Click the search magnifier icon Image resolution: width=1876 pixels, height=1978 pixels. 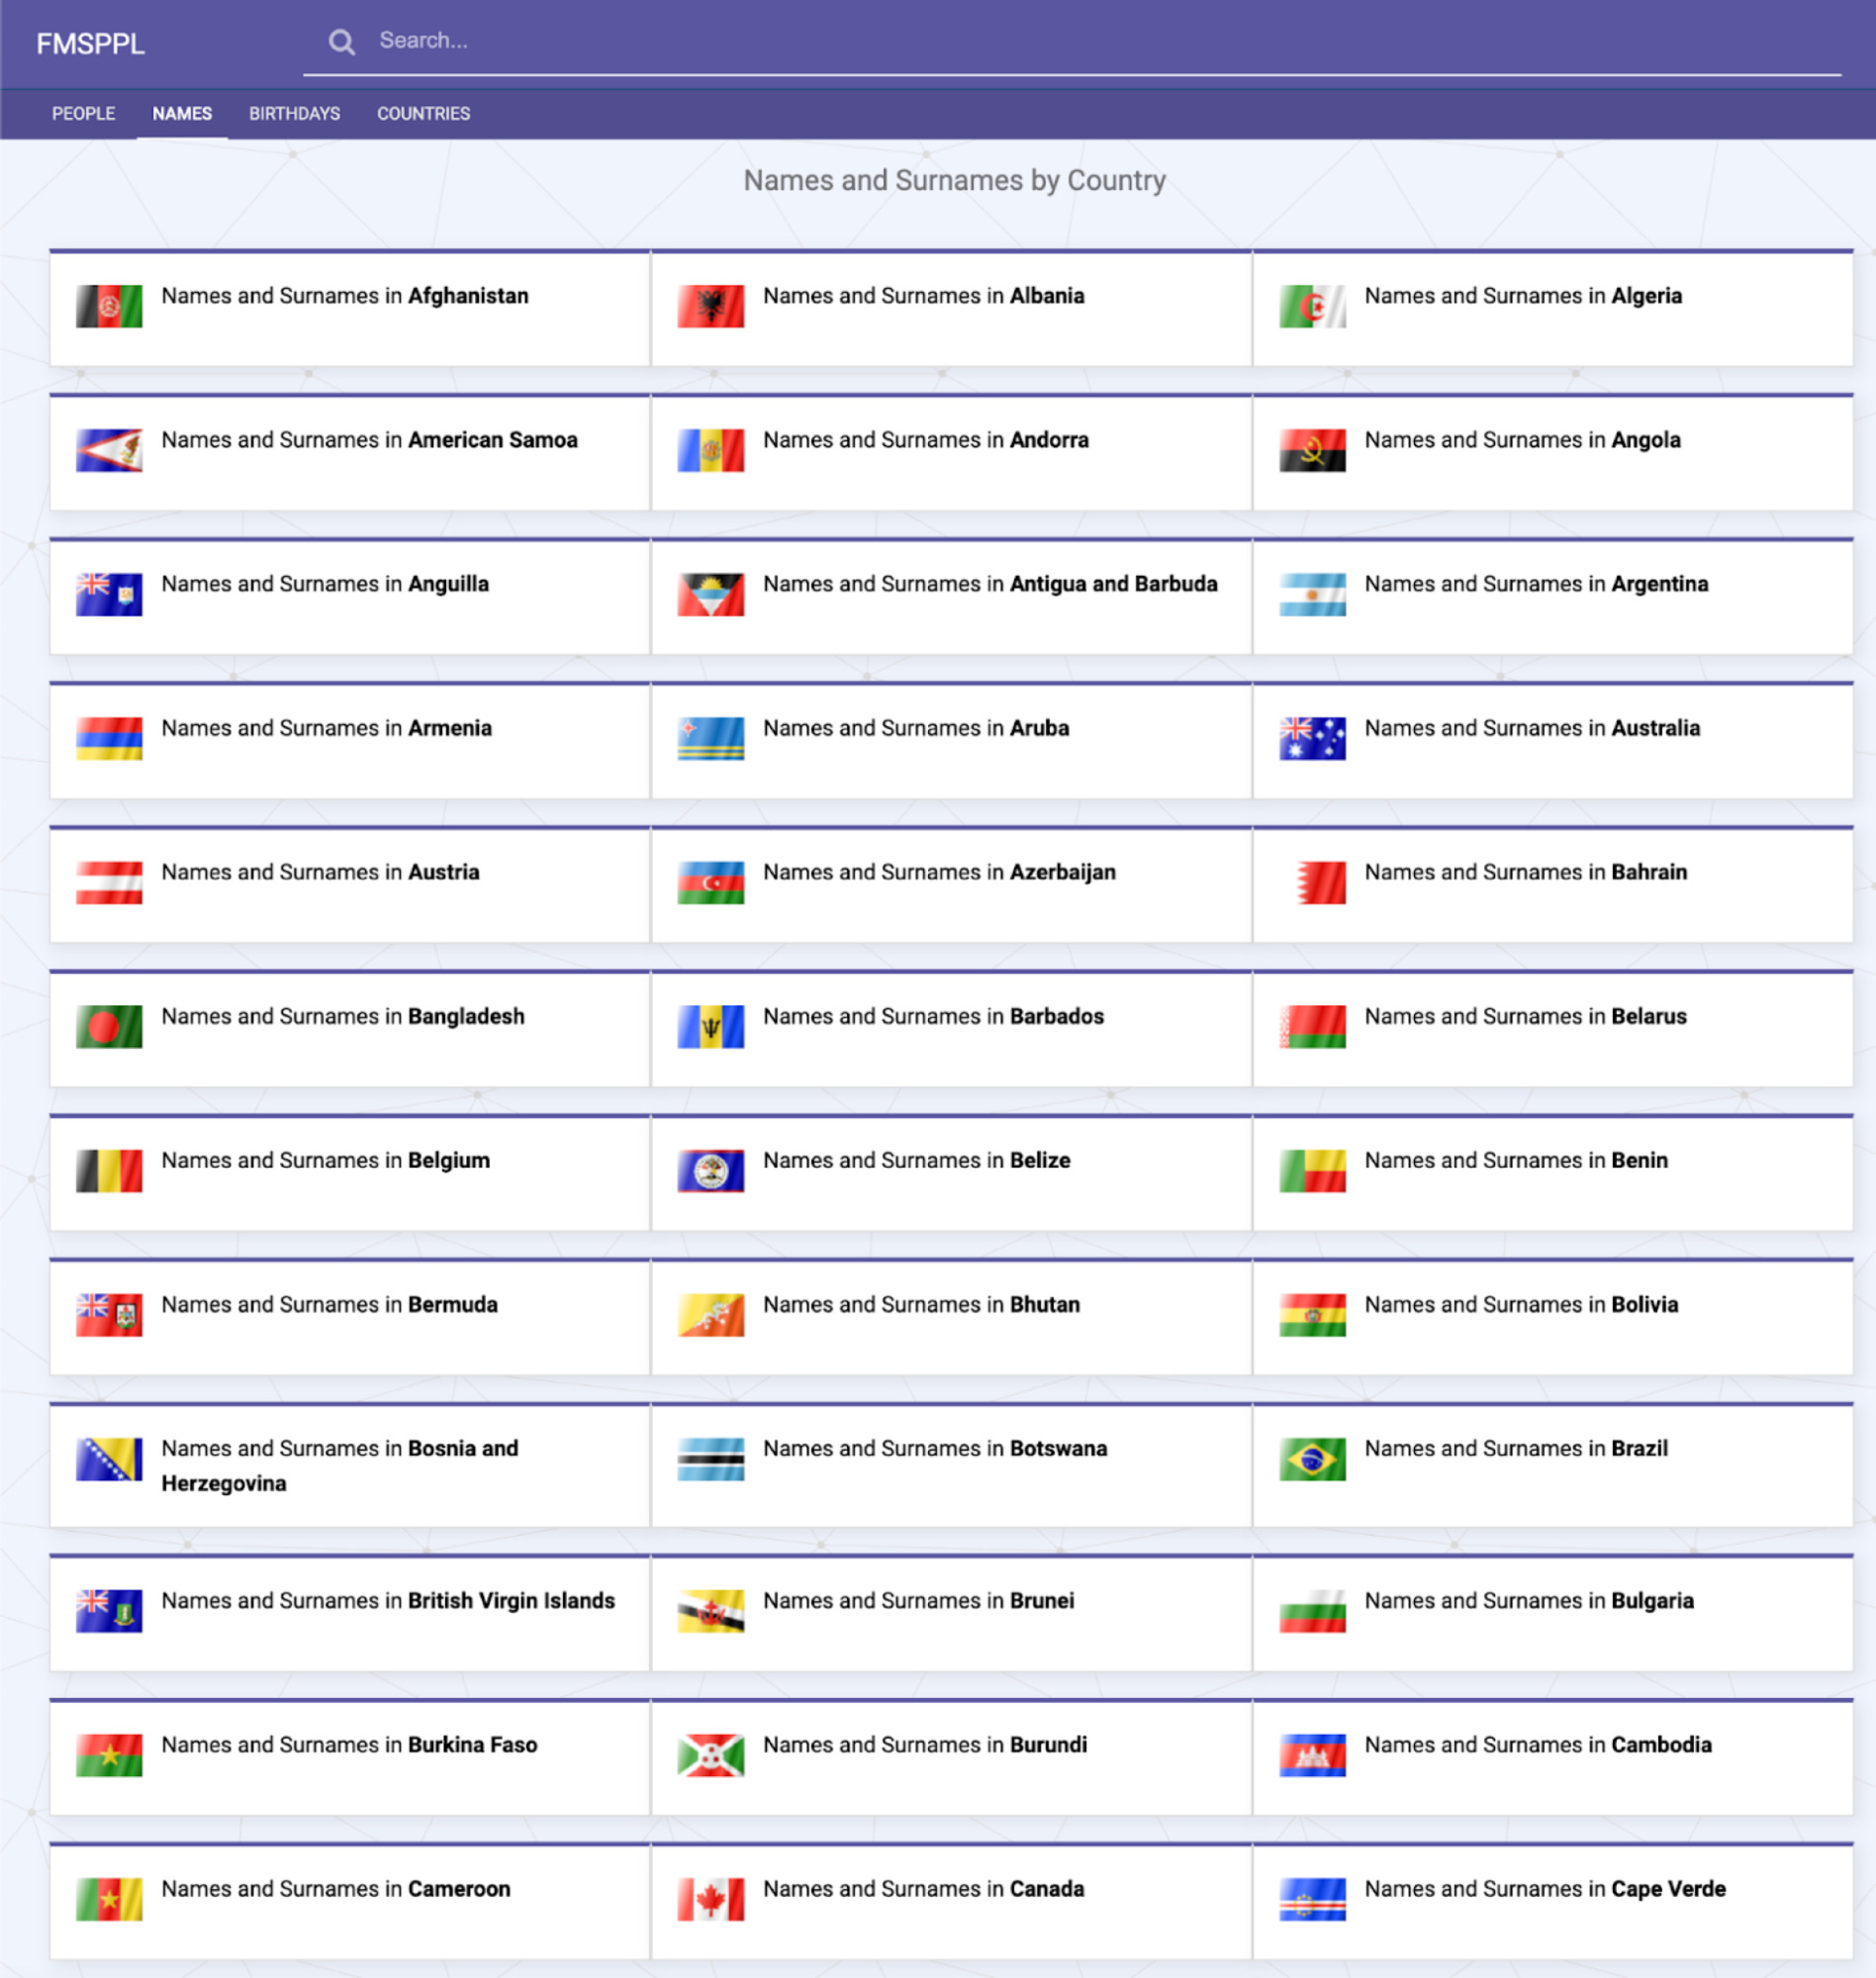341,41
